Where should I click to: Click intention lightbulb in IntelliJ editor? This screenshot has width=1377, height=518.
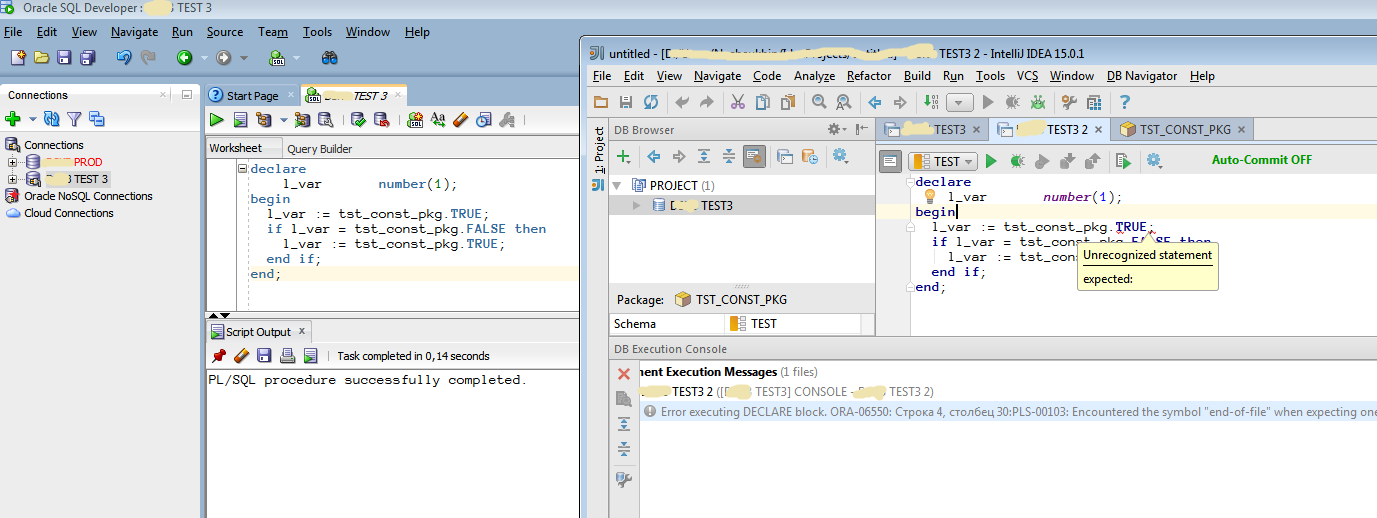[x=929, y=197]
